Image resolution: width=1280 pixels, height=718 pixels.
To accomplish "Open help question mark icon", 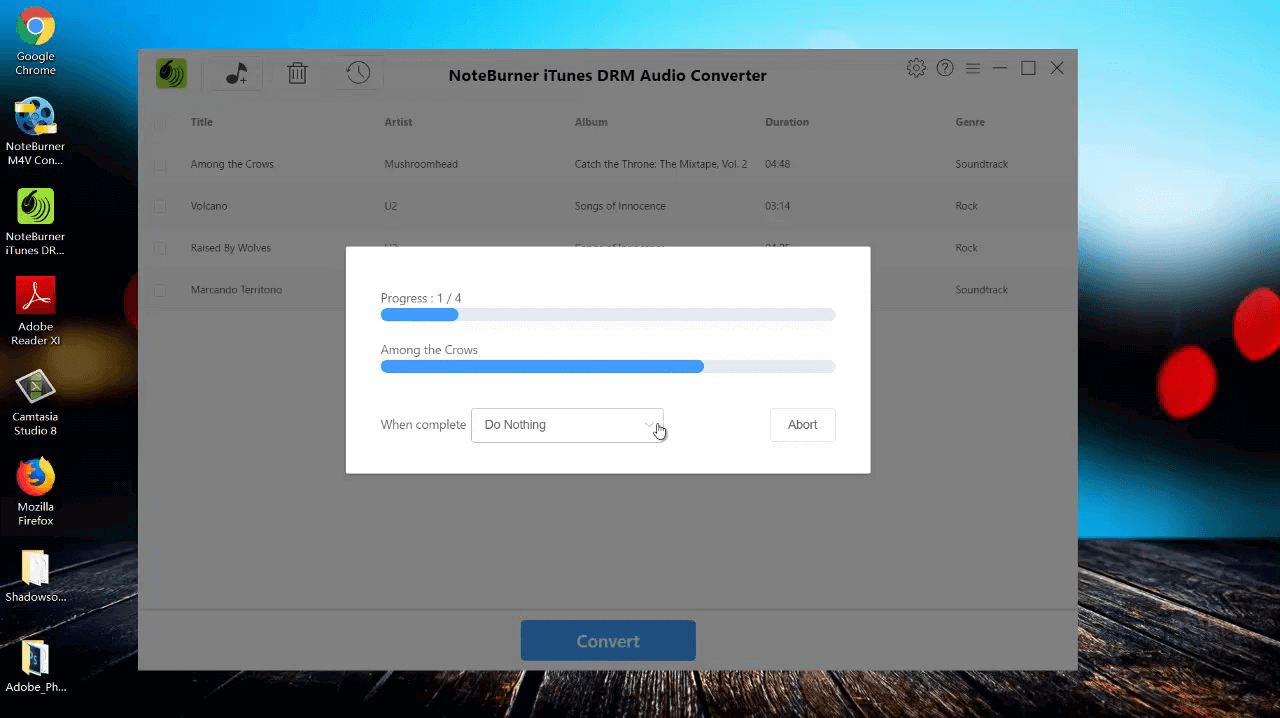I will [x=945, y=68].
